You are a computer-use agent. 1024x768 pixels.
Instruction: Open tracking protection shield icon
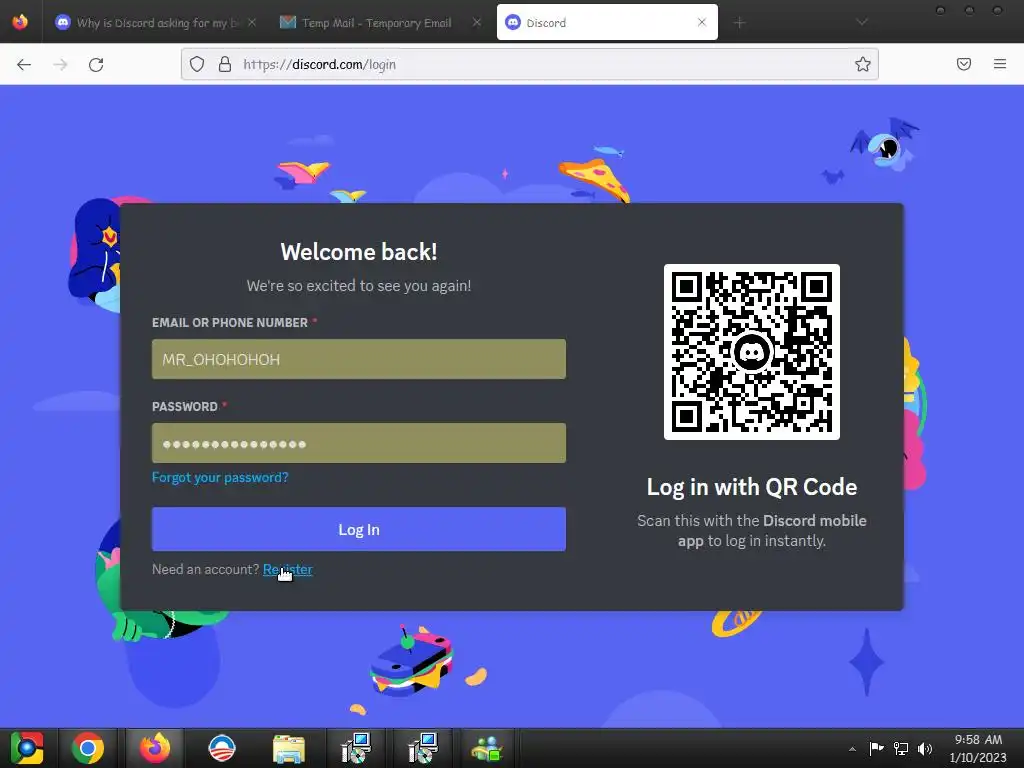(197, 64)
